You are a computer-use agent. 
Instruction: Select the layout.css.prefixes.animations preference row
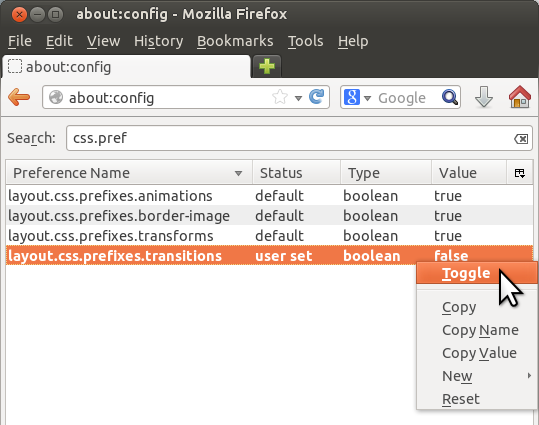270,196
